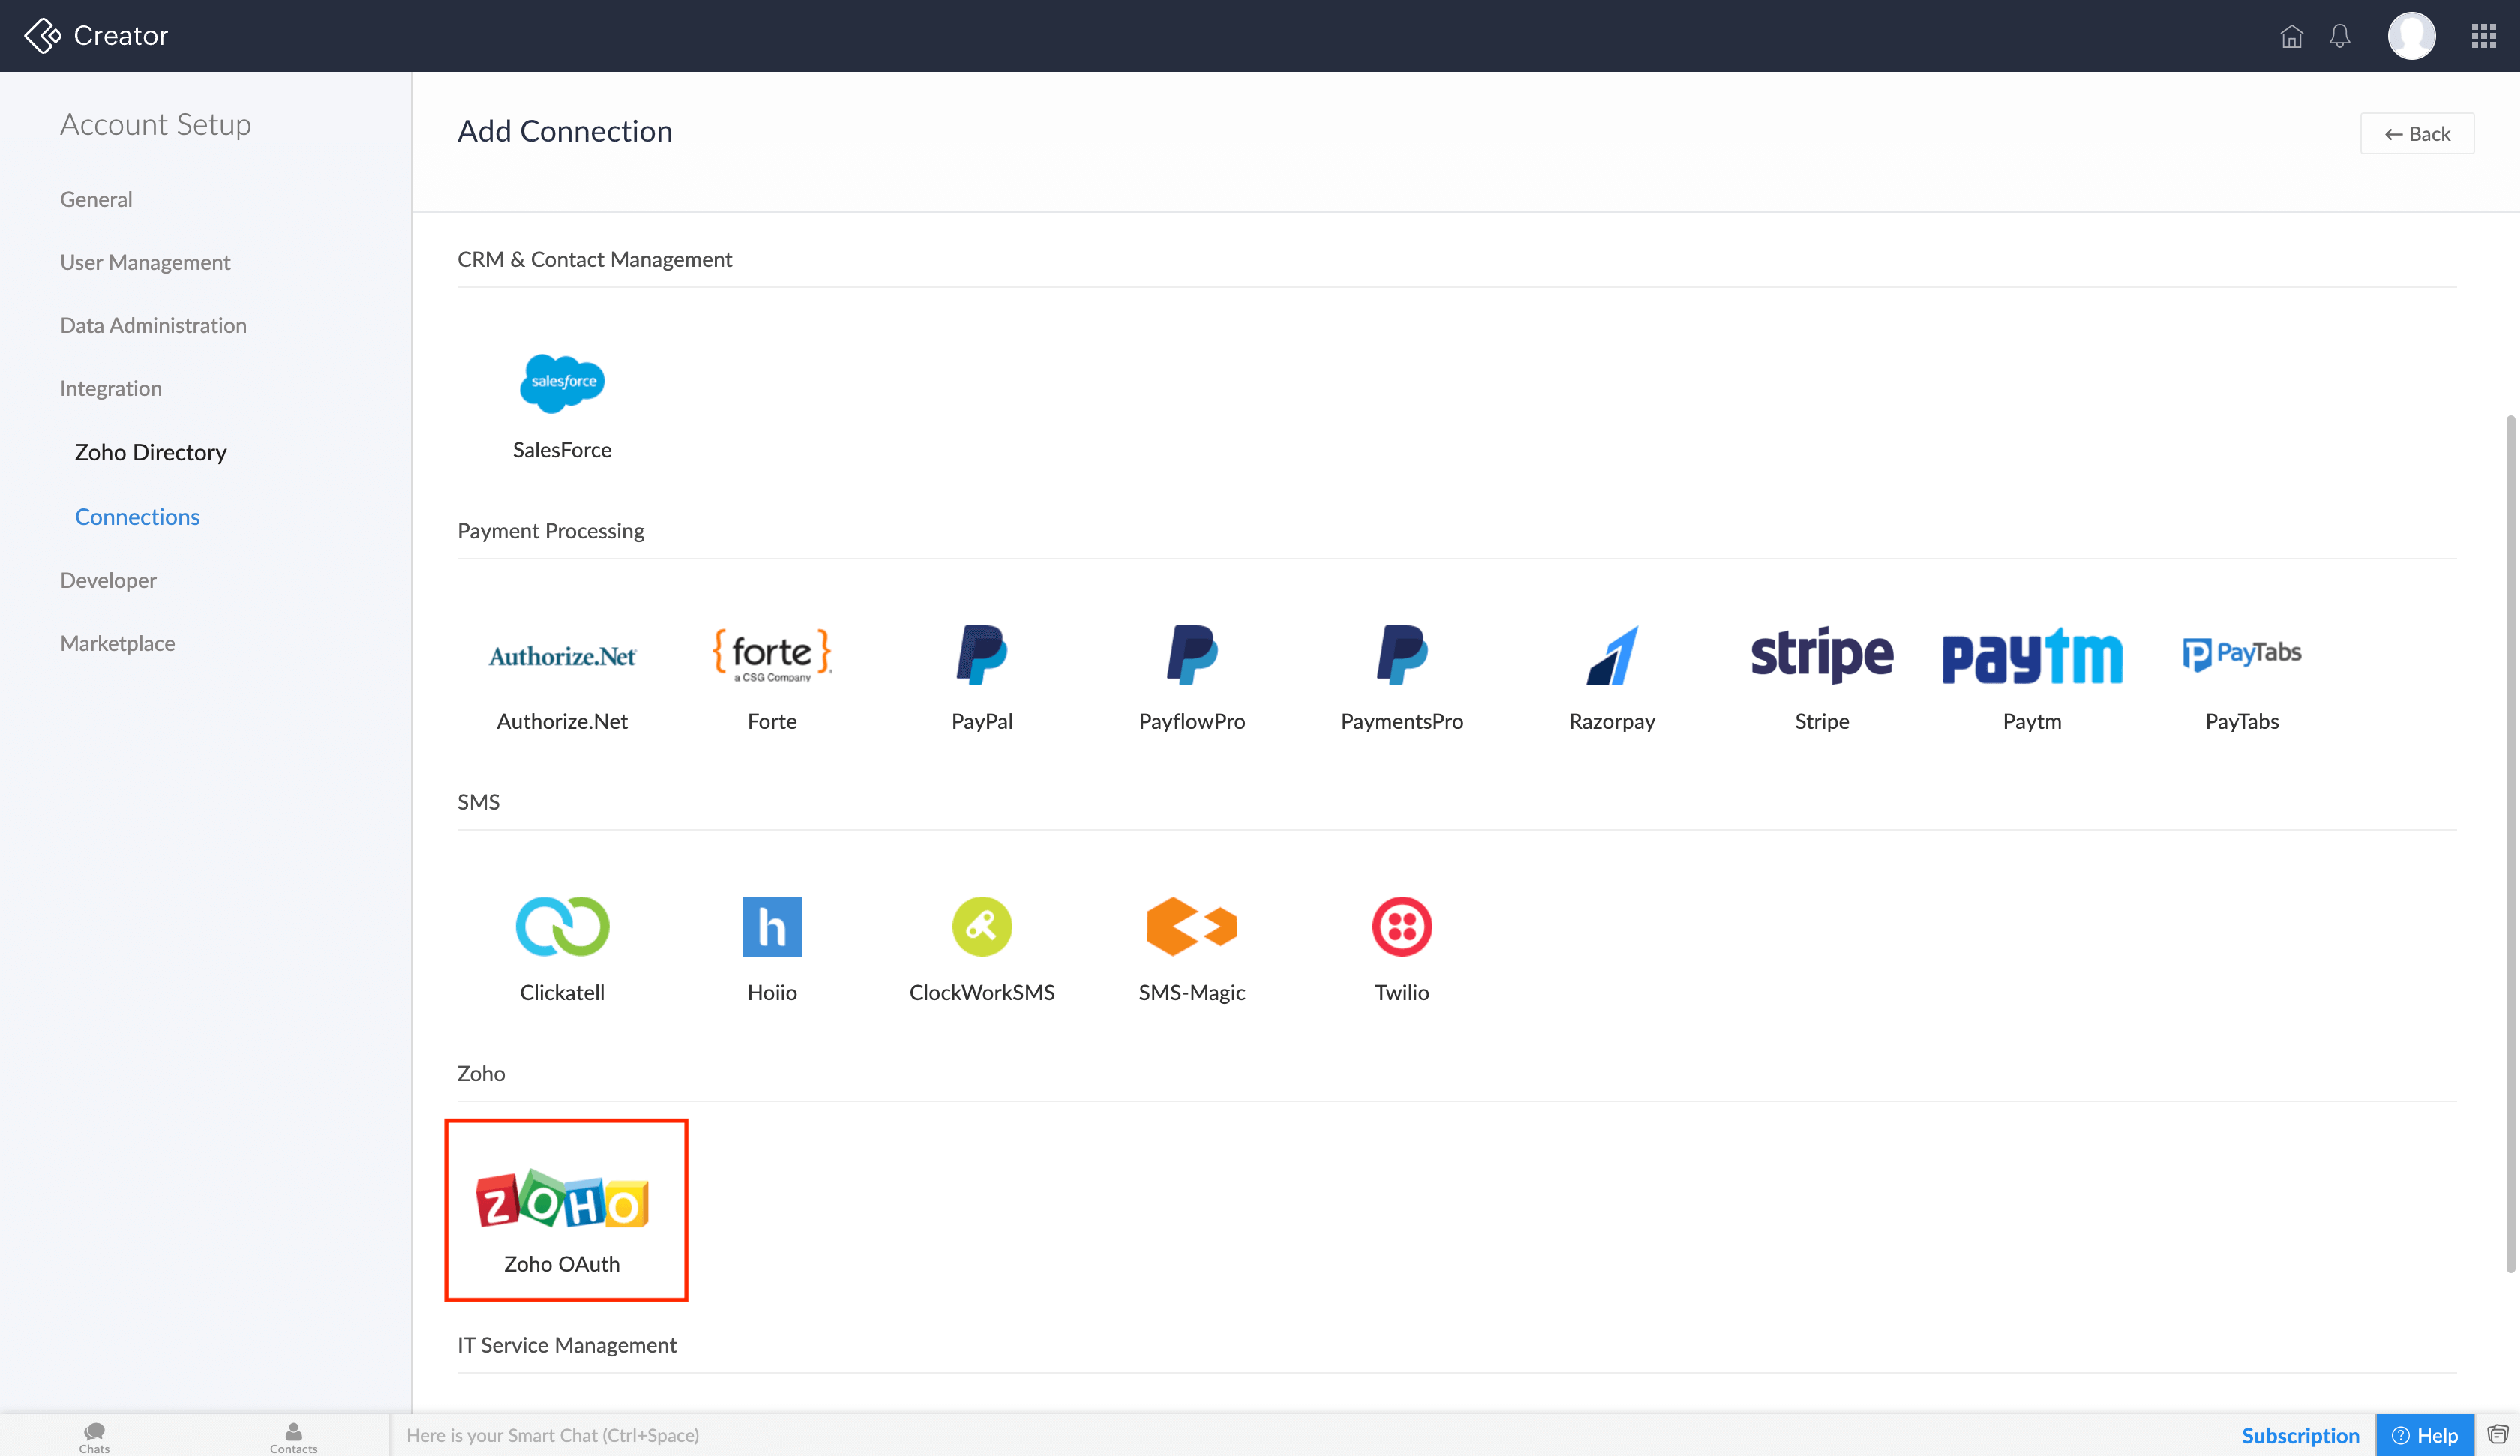Open the user profile avatar
This screenshot has width=2520, height=1456.
tap(2411, 36)
